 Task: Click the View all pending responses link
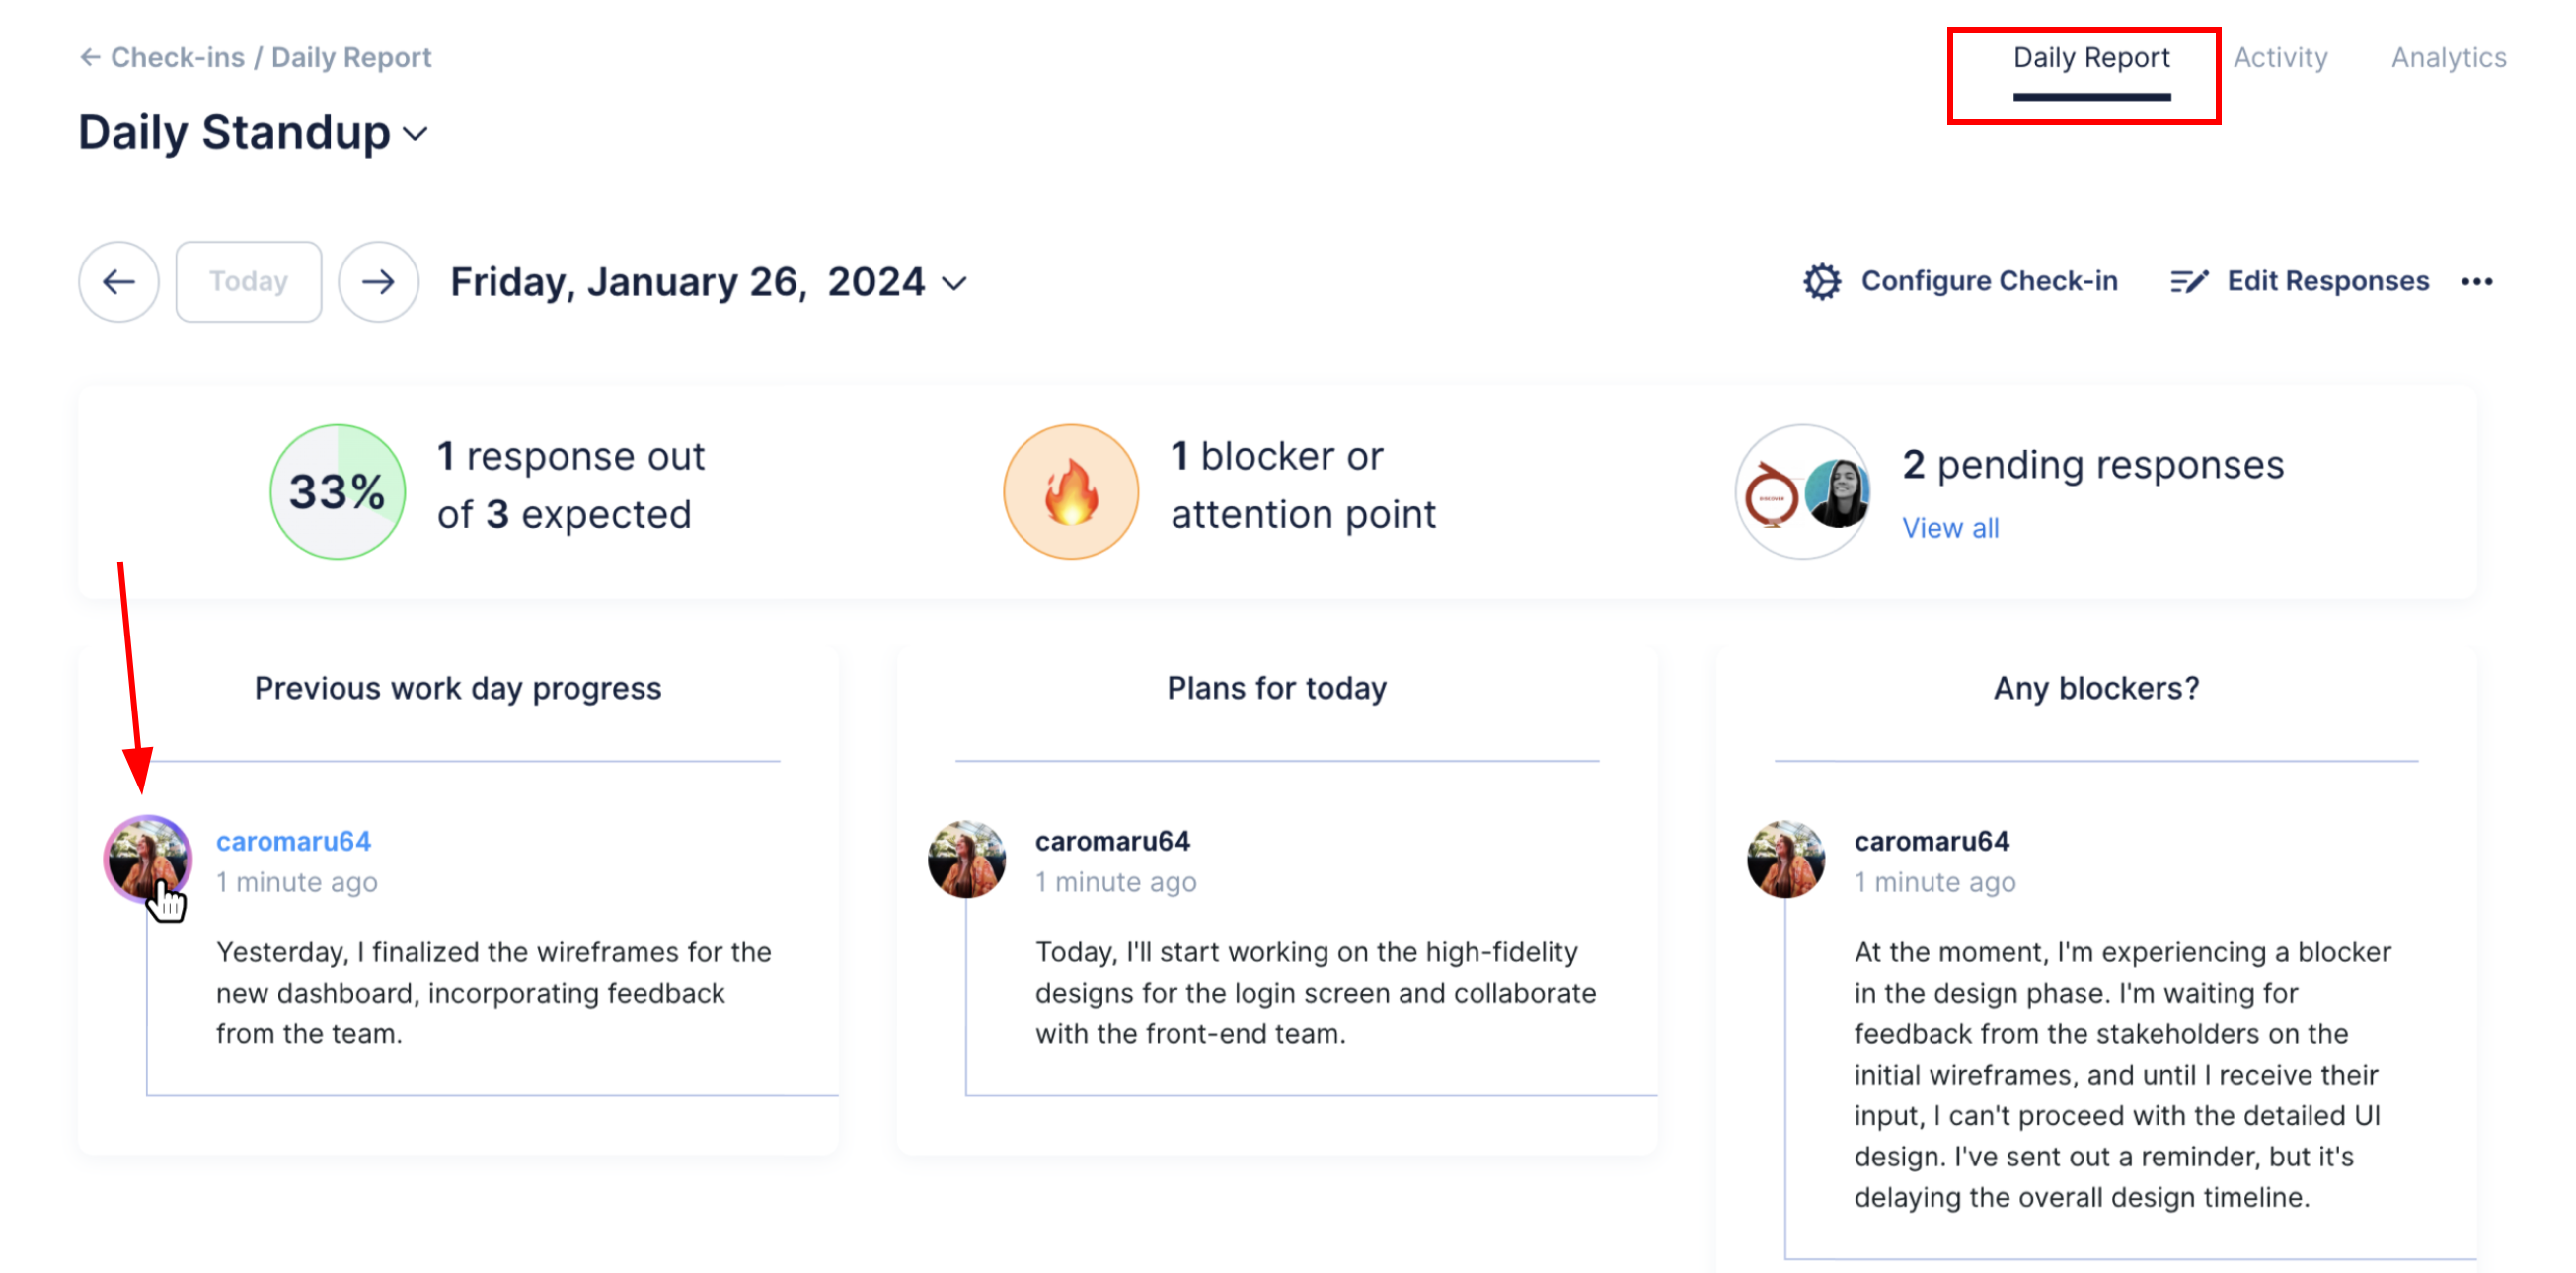point(1950,528)
